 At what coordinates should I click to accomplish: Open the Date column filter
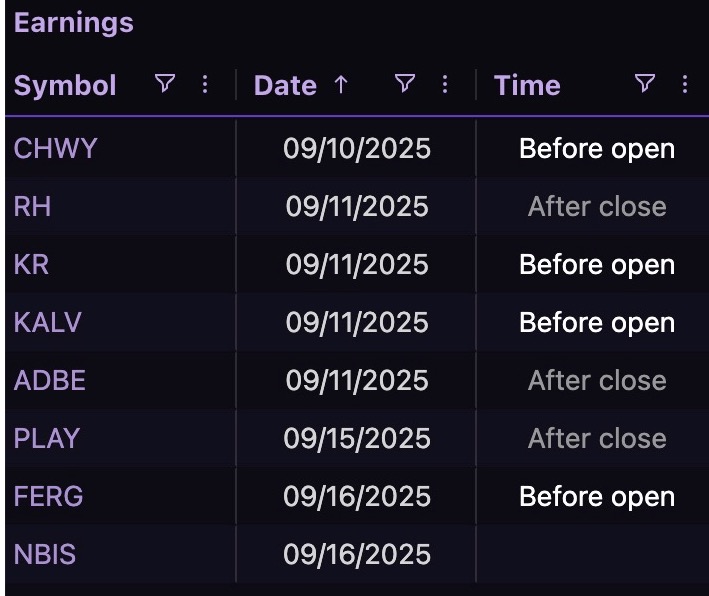[405, 84]
